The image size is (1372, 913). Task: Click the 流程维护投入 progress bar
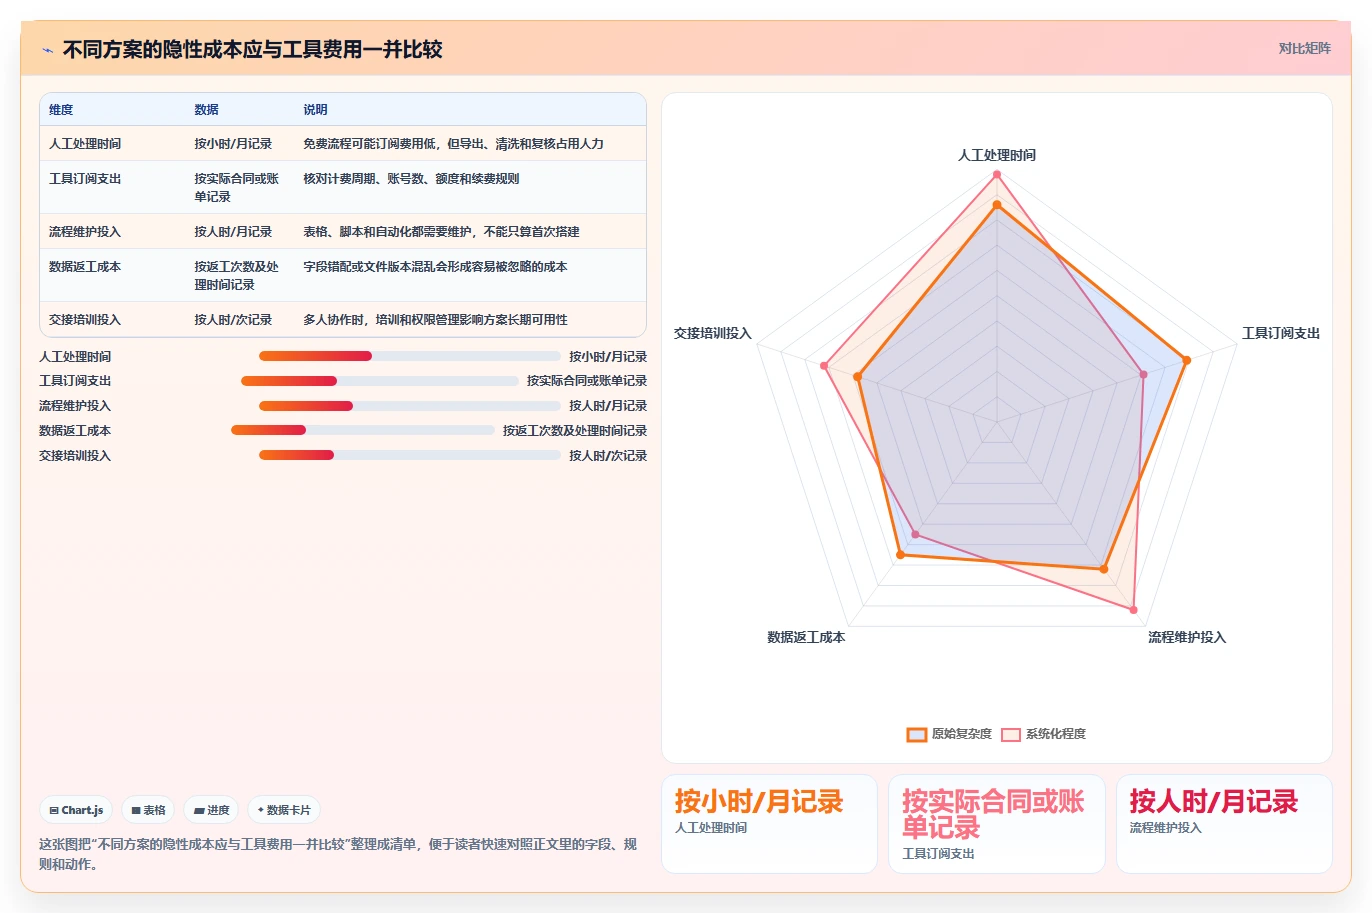click(x=410, y=406)
